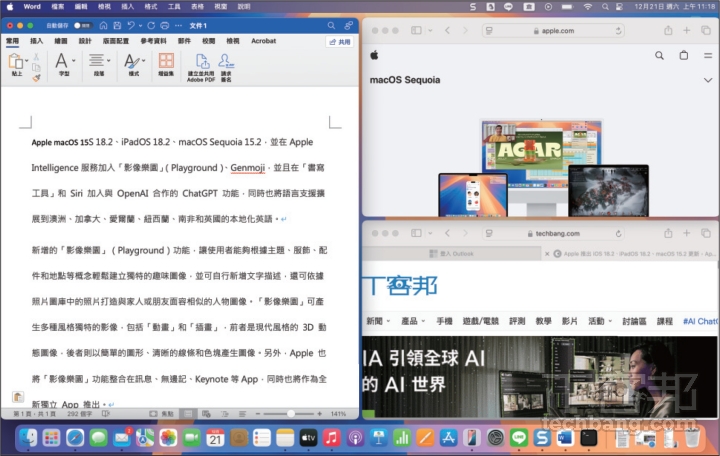Image resolution: width=720 pixels, height=456 pixels.
Task: Click the Search magnifier in Word's title bar
Action: click(x=331, y=26)
